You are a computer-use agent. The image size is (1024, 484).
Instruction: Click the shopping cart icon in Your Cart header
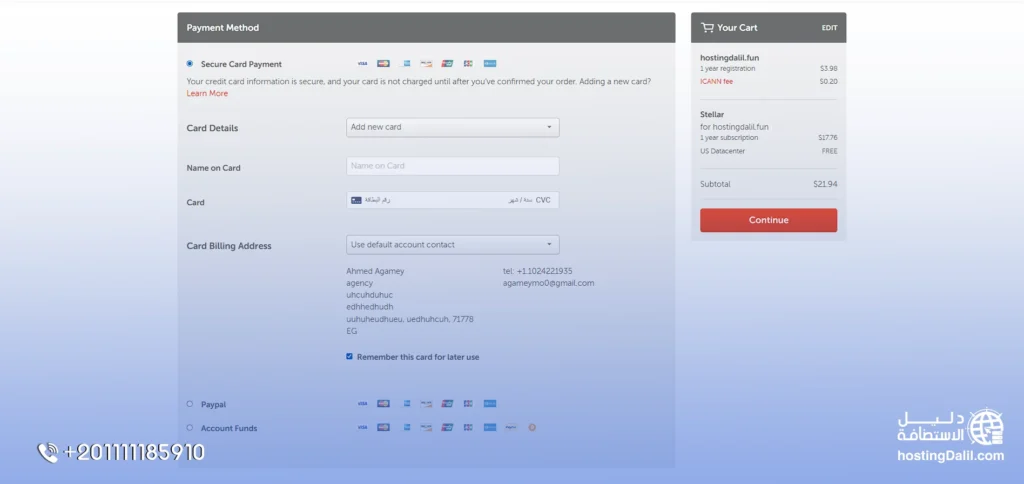(707, 27)
